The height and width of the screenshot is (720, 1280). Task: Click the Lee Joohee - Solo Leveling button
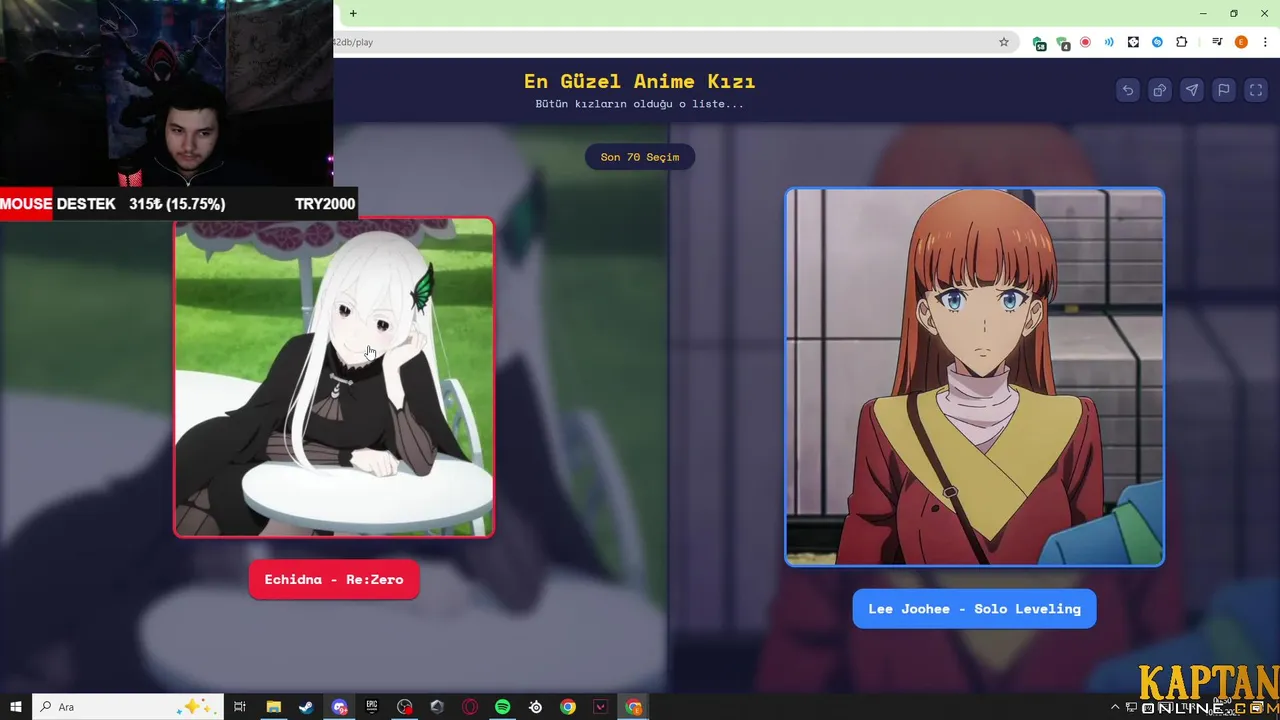(x=974, y=609)
